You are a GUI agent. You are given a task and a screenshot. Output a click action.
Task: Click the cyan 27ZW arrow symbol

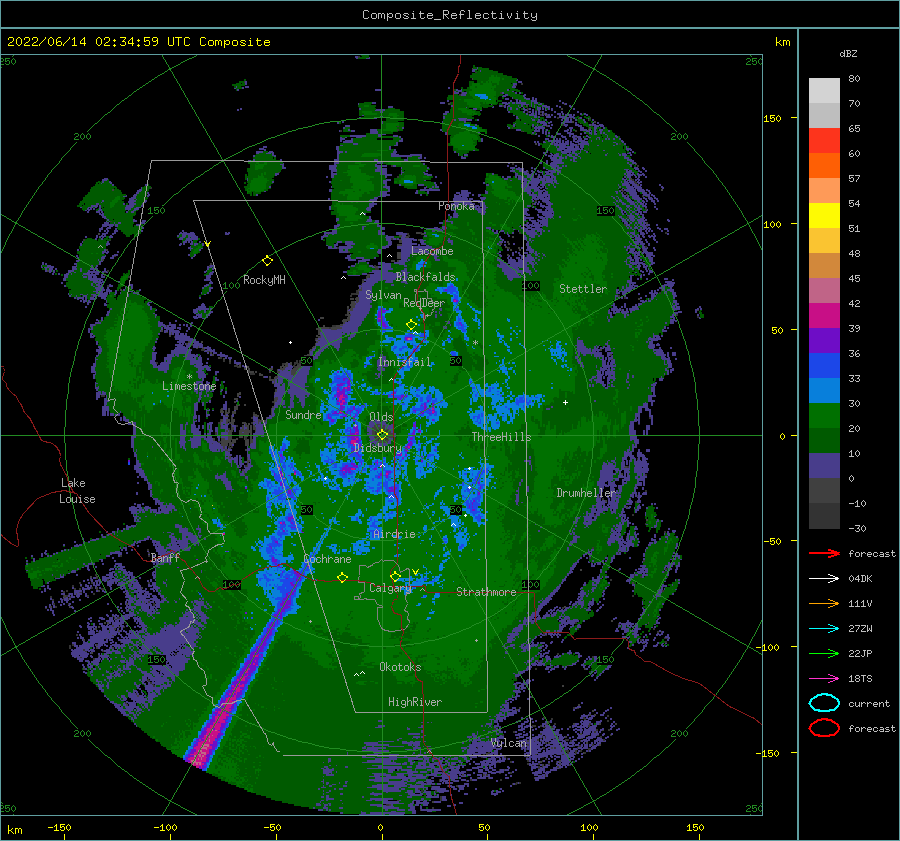click(824, 629)
